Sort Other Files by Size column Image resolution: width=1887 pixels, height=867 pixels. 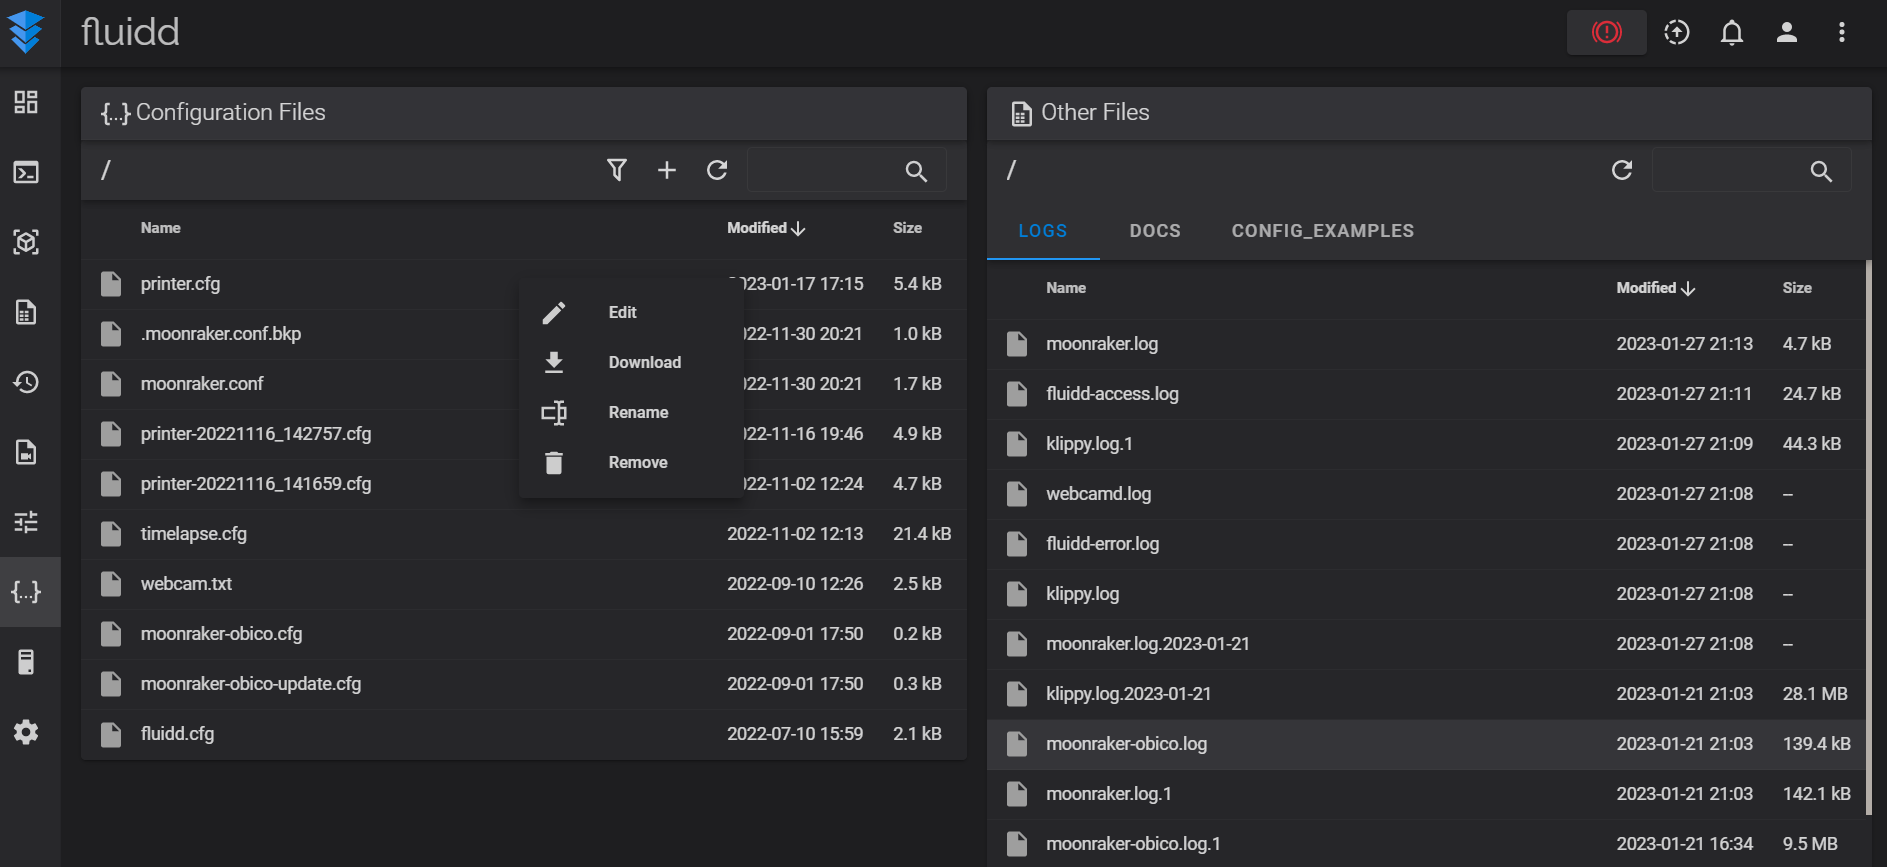(x=1797, y=288)
